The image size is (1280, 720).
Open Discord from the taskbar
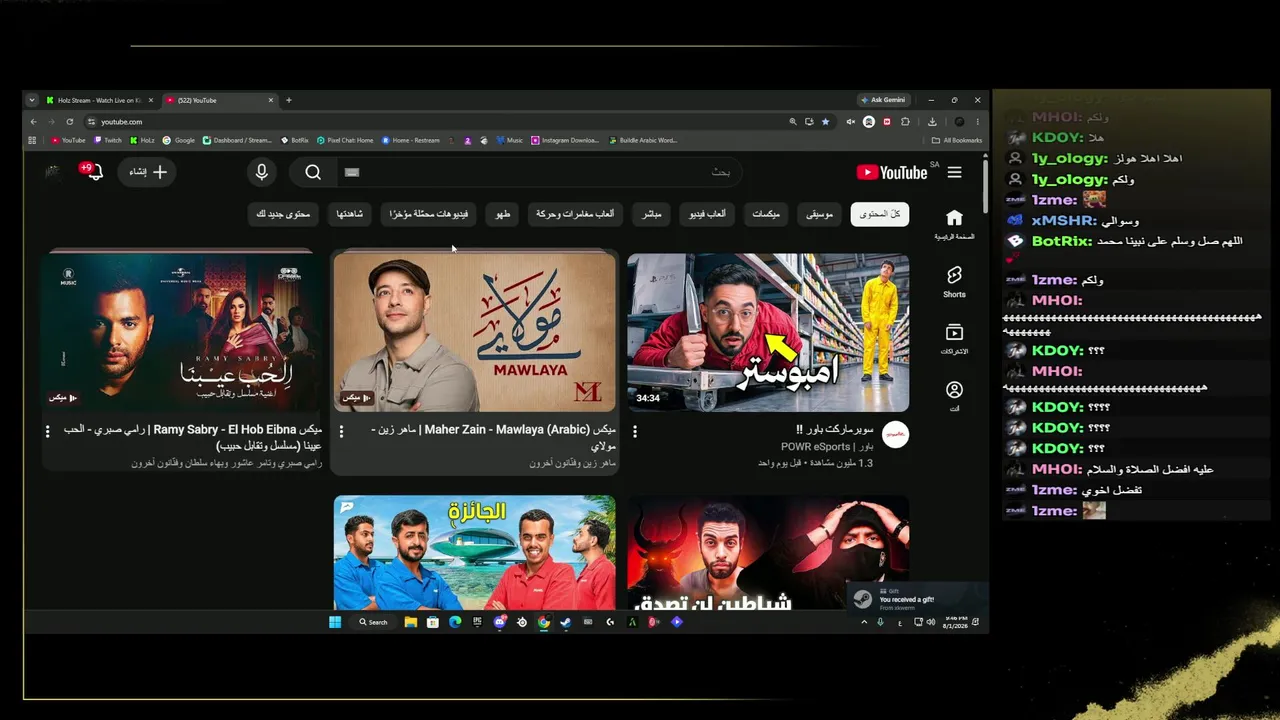click(x=499, y=622)
